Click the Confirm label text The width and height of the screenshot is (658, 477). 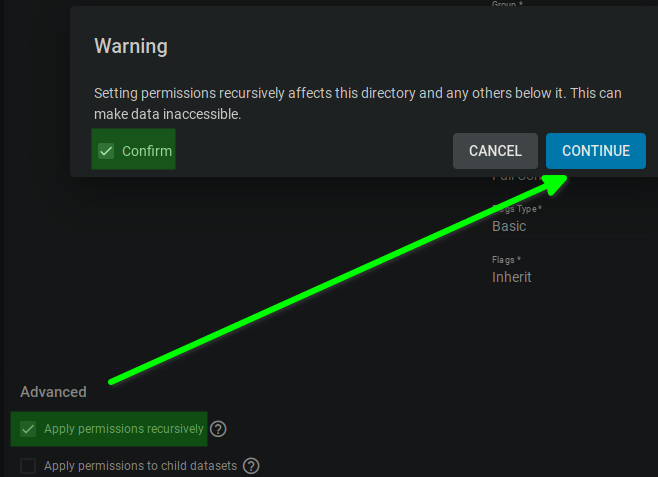(x=147, y=151)
